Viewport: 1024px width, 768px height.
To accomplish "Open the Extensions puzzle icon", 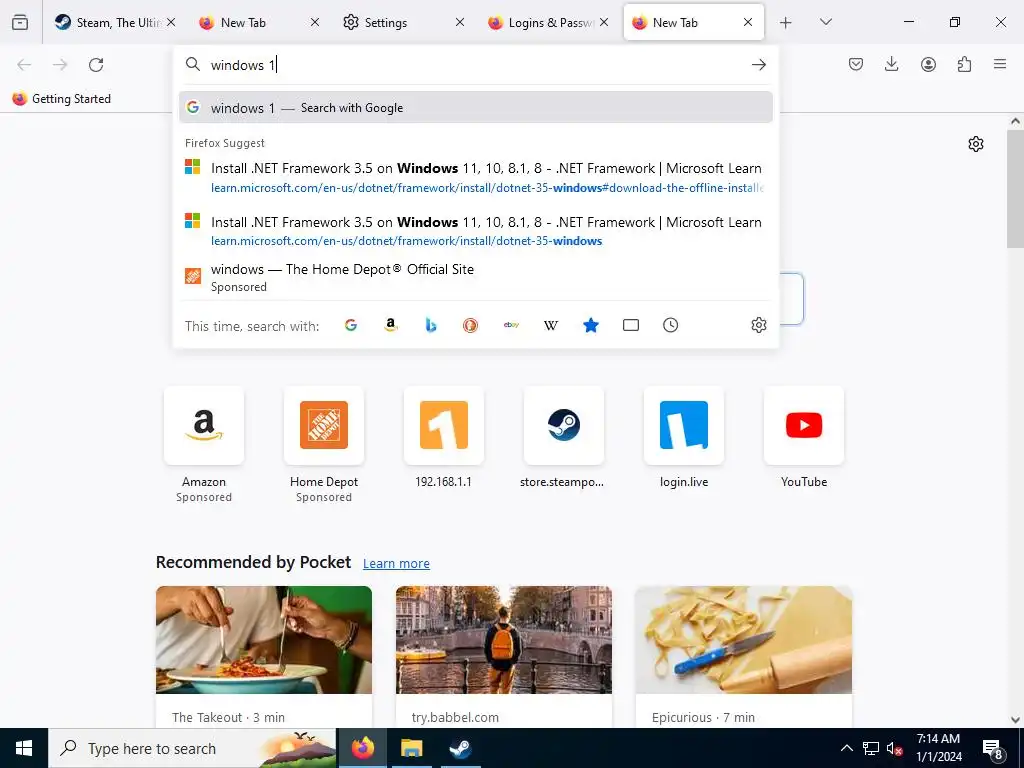I will [x=964, y=64].
